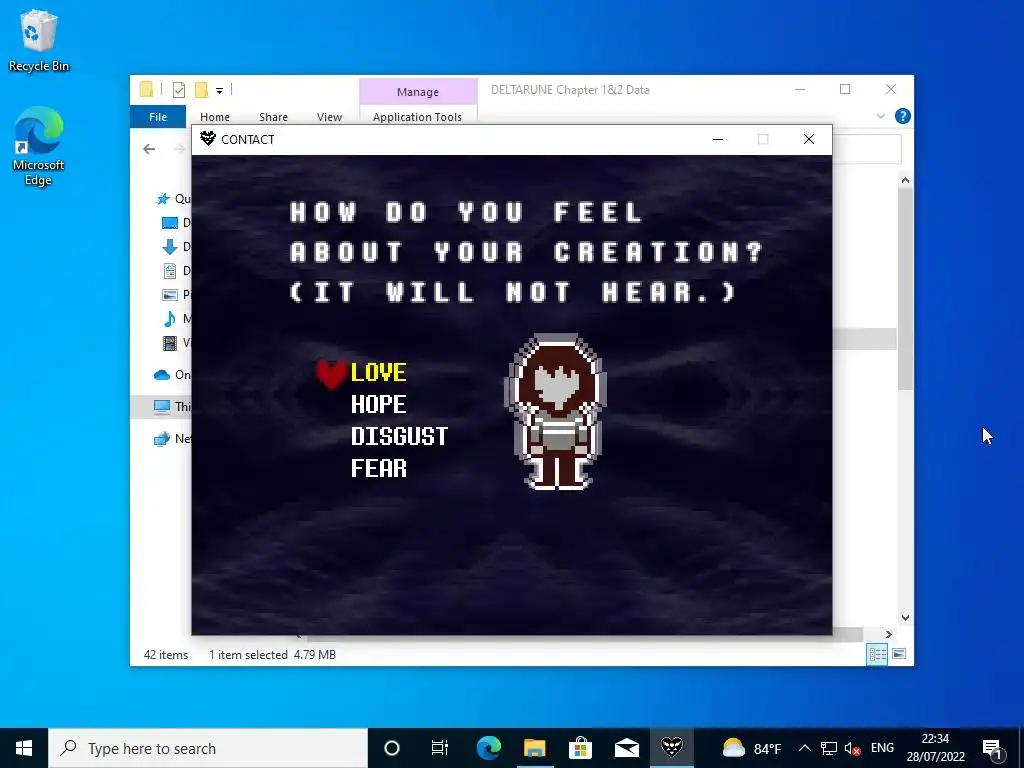1024x768 pixels.
Task: Open the notification center icon
Action: 993,749
